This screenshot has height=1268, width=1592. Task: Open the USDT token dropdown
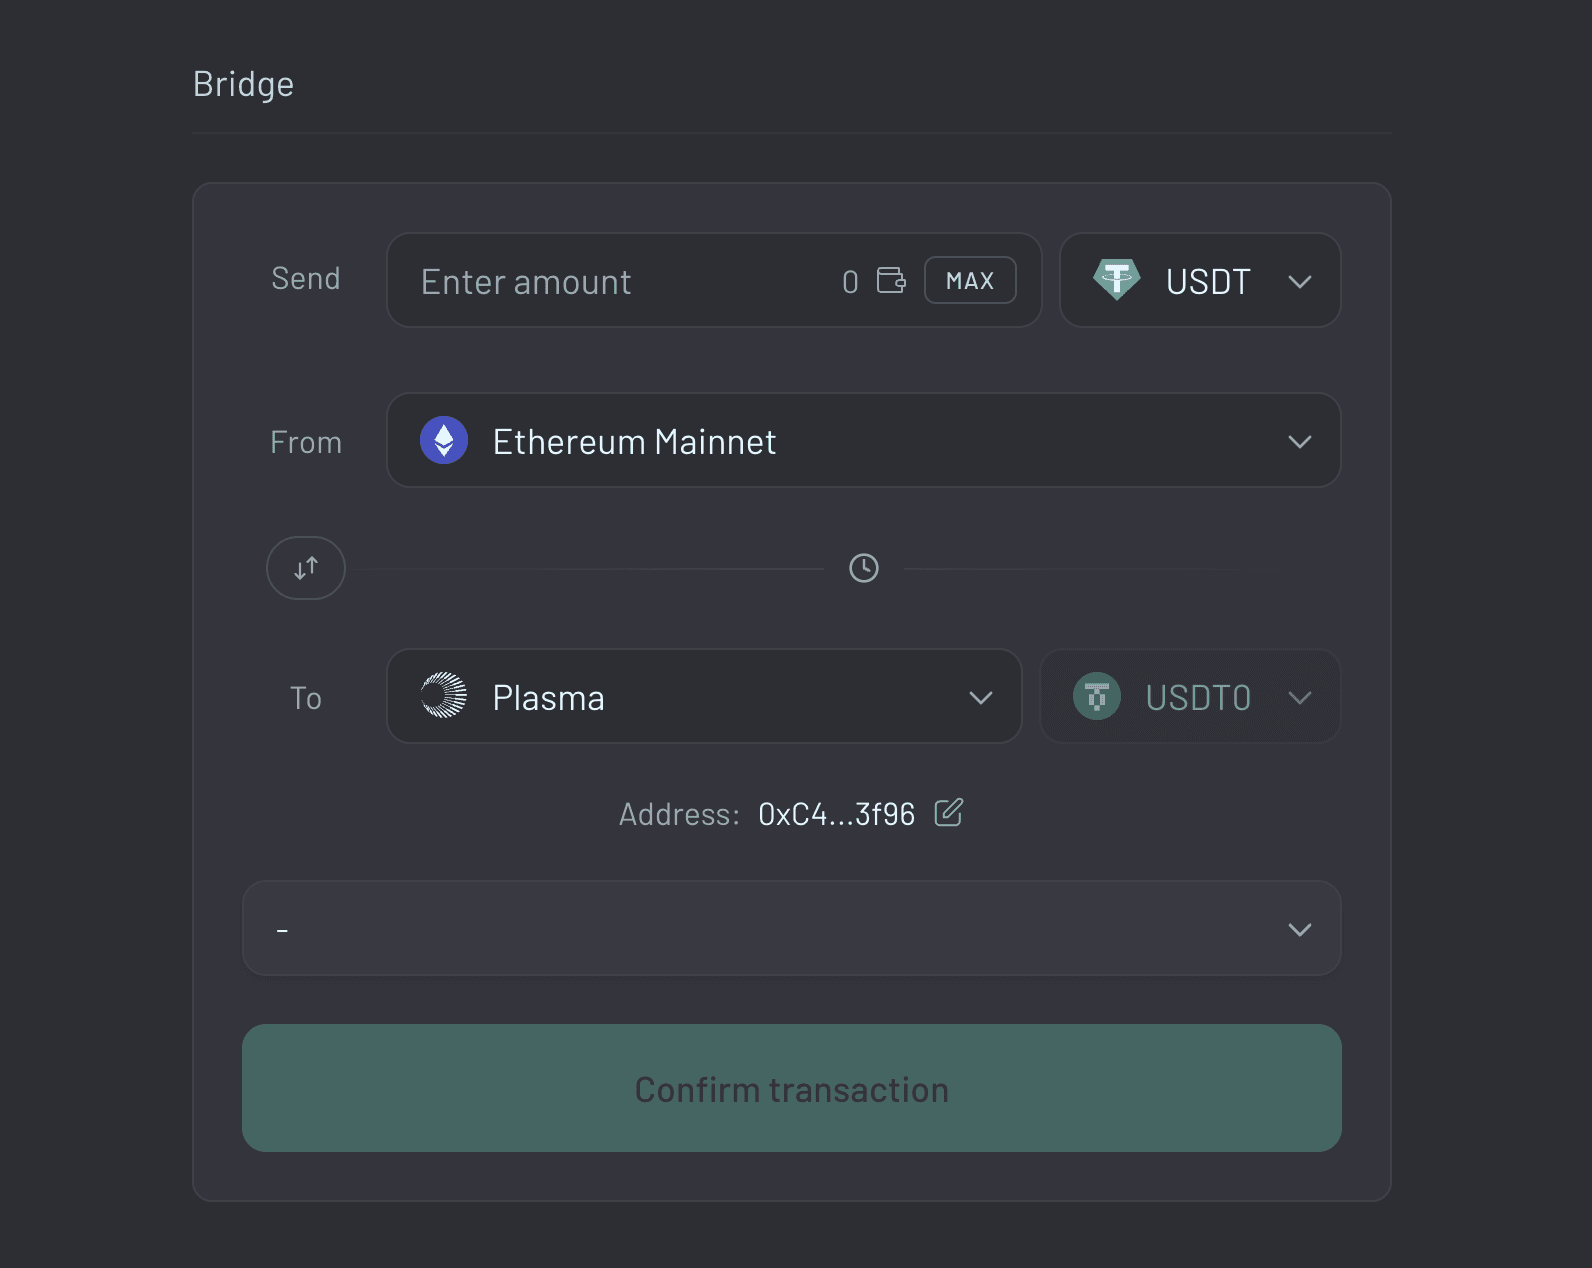pos(1300,281)
